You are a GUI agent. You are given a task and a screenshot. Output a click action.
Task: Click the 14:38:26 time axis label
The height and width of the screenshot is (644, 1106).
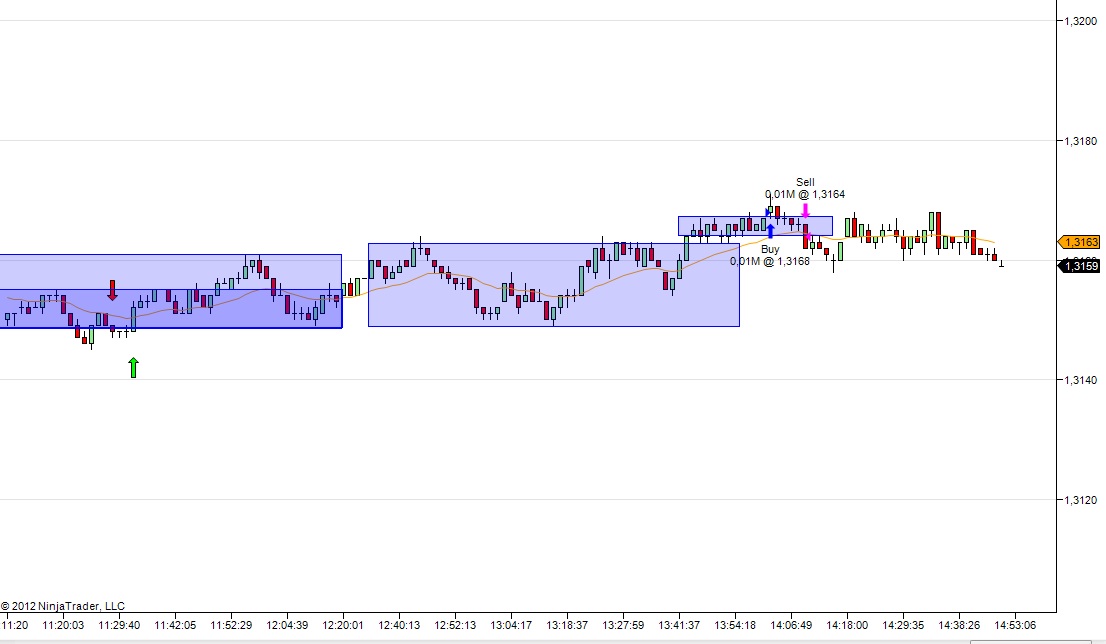tap(959, 625)
